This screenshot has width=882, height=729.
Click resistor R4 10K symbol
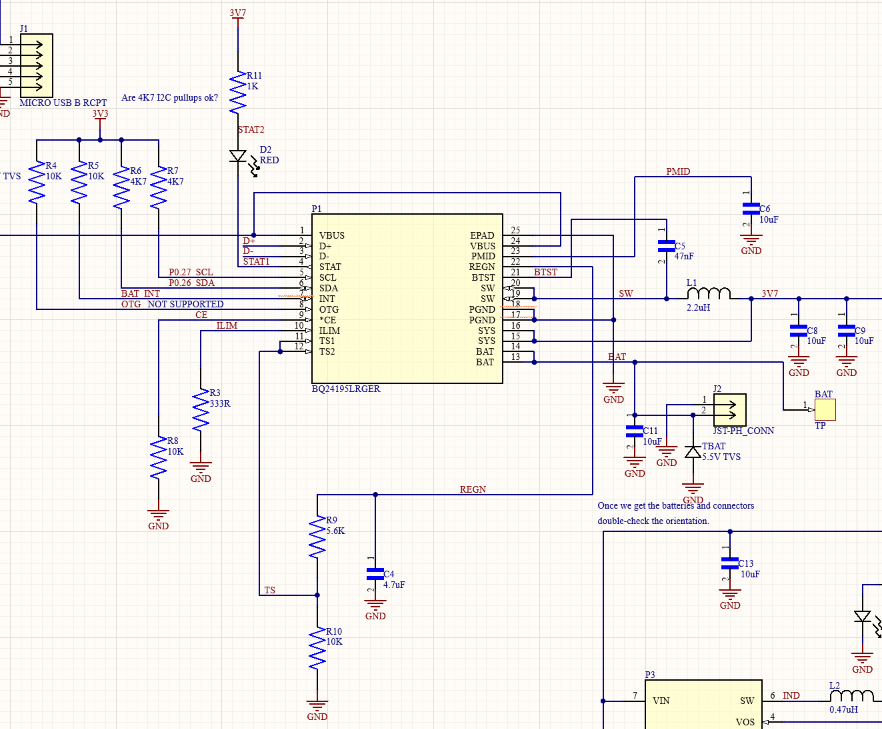pyautogui.click(x=37, y=182)
